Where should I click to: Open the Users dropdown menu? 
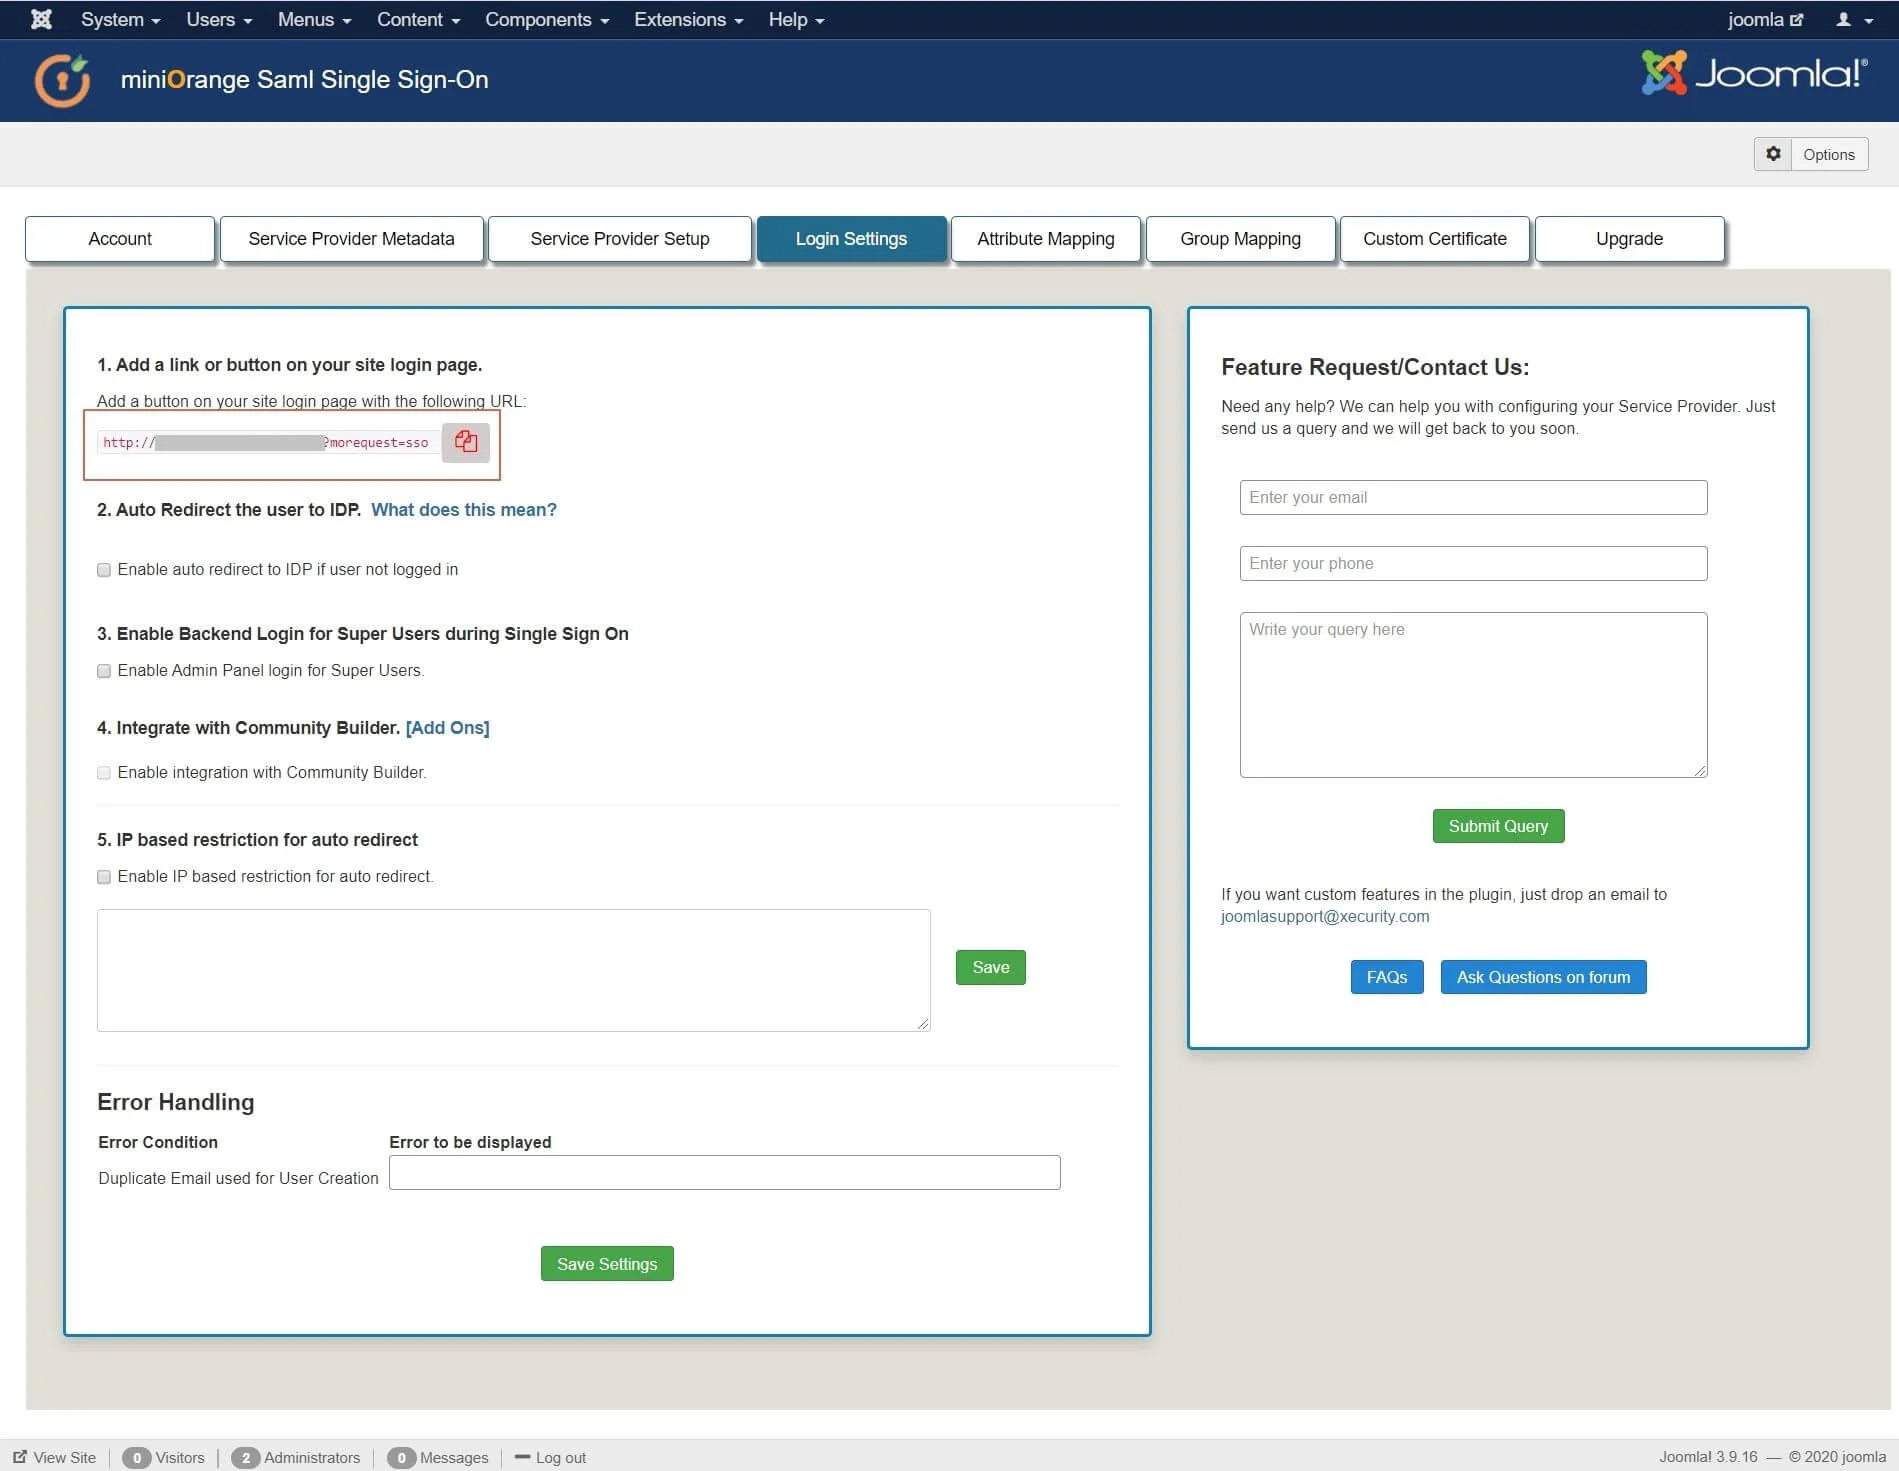[219, 19]
